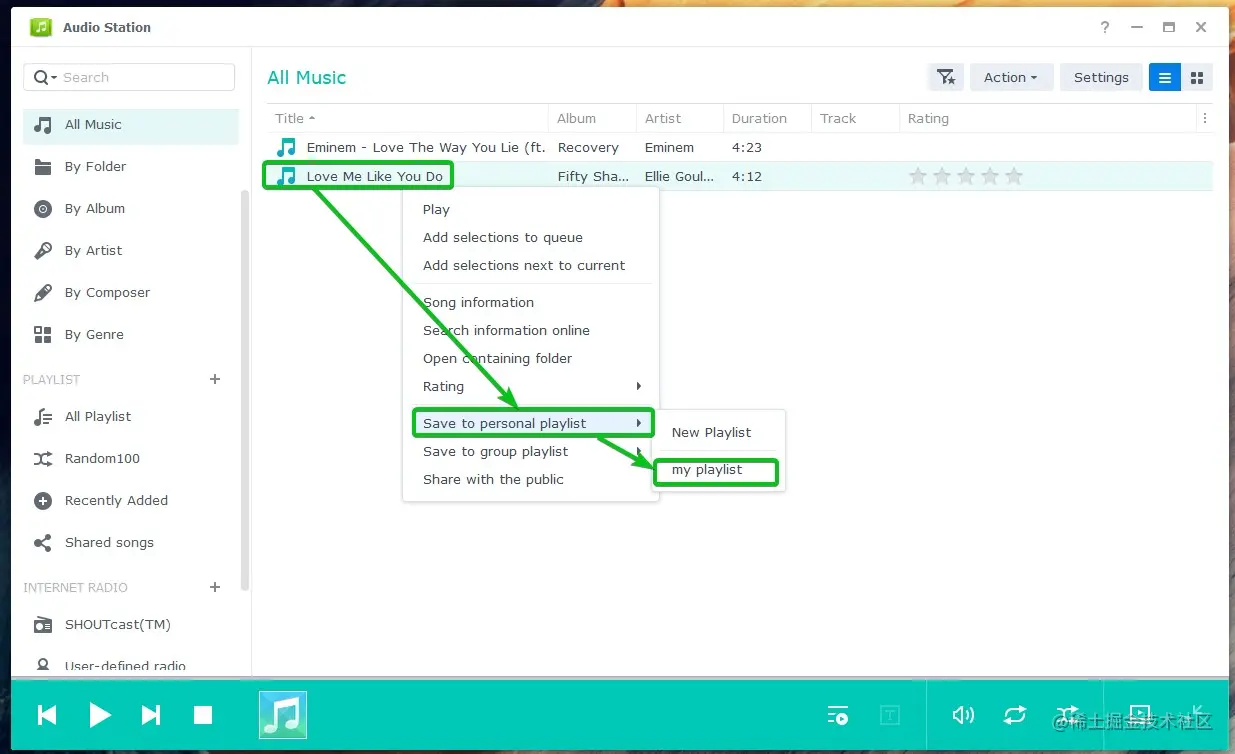
Task: Open Shared songs
Action: click(x=130, y=543)
